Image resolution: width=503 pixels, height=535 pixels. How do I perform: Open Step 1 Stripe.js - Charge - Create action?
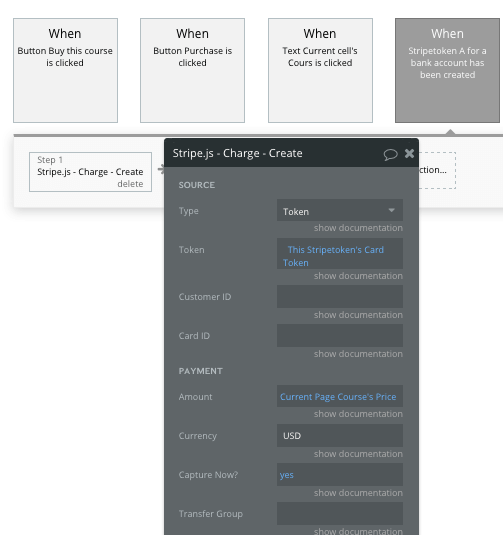pyautogui.click(x=90, y=172)
